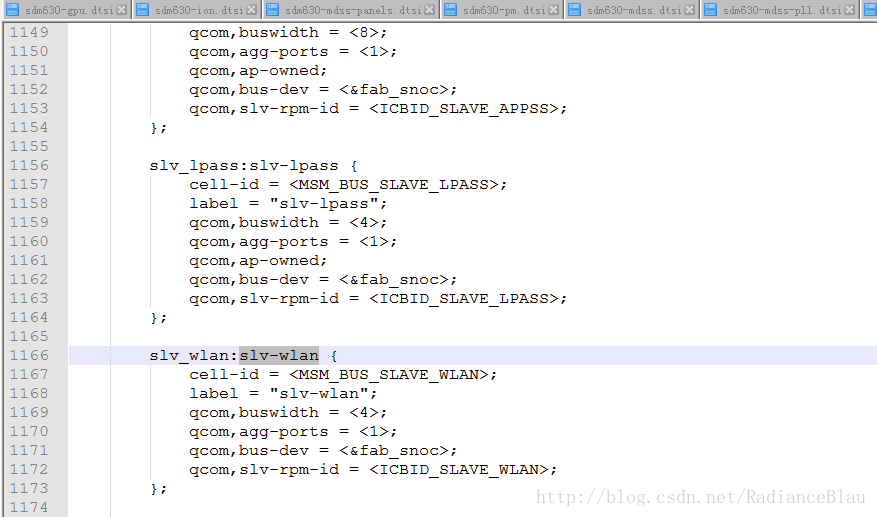Click "slv_wlan:" label on line 1166
Image resolution: width=877 pixels, height=517 pixels.
[194, 356]
